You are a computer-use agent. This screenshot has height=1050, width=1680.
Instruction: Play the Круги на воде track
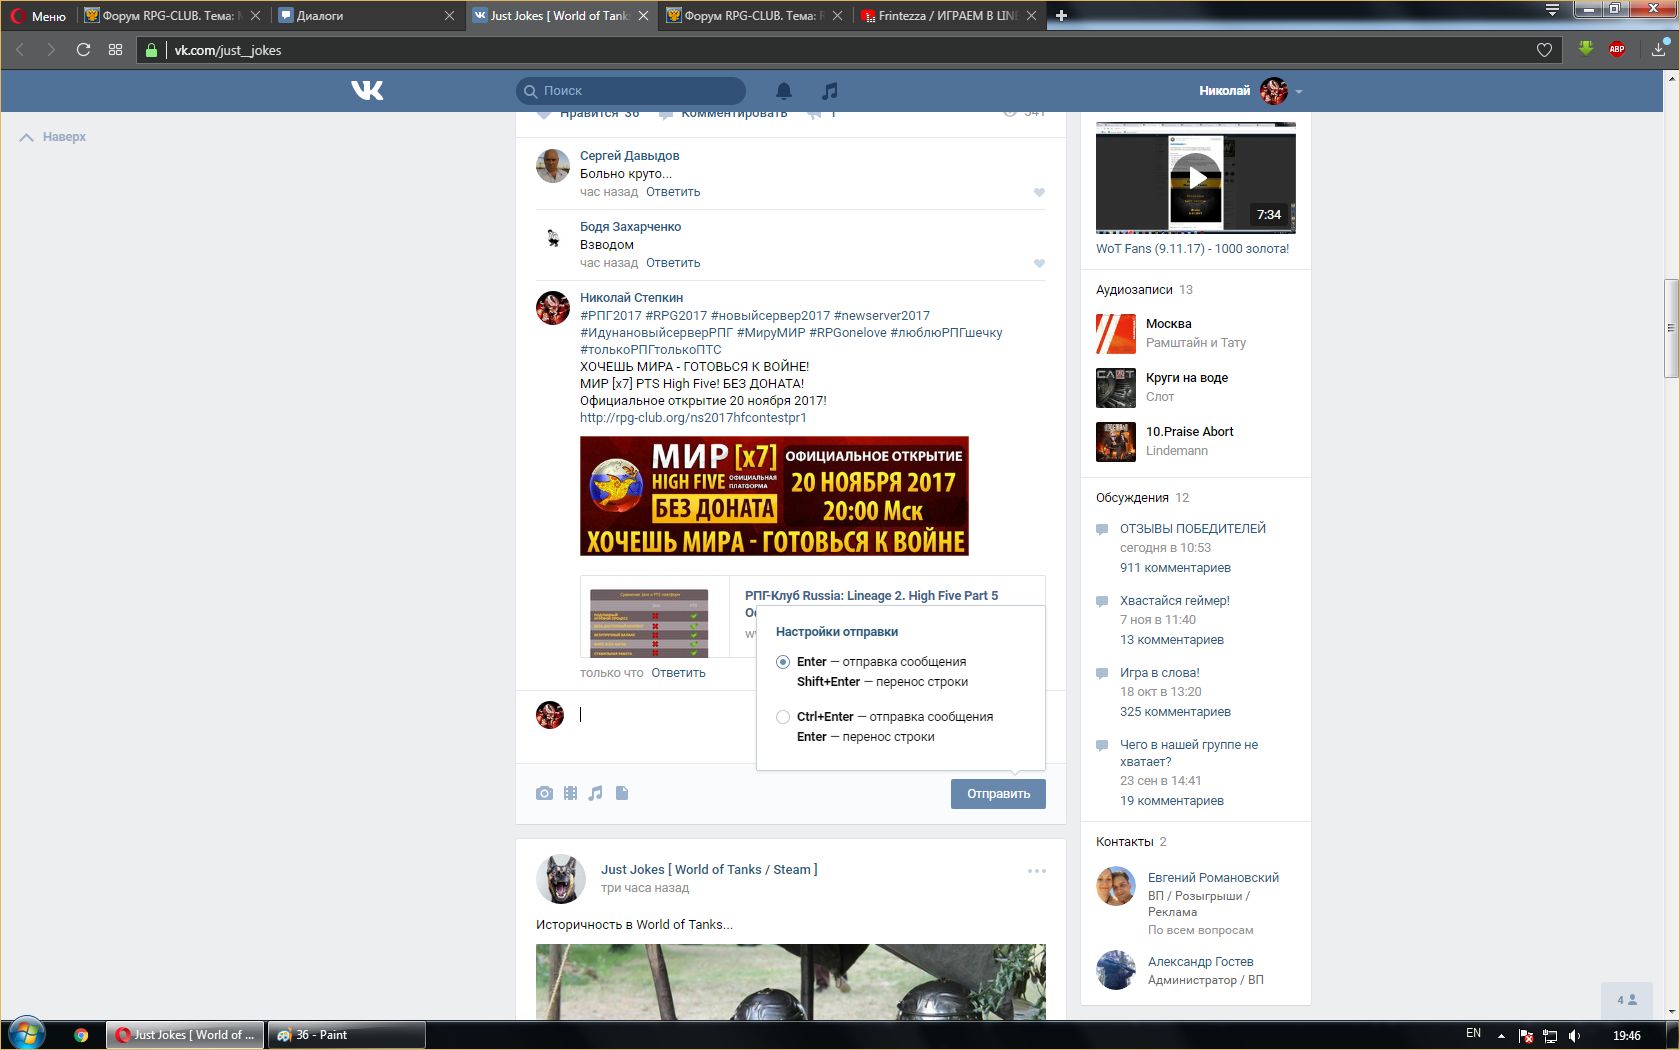click(x=1116, y=388)
